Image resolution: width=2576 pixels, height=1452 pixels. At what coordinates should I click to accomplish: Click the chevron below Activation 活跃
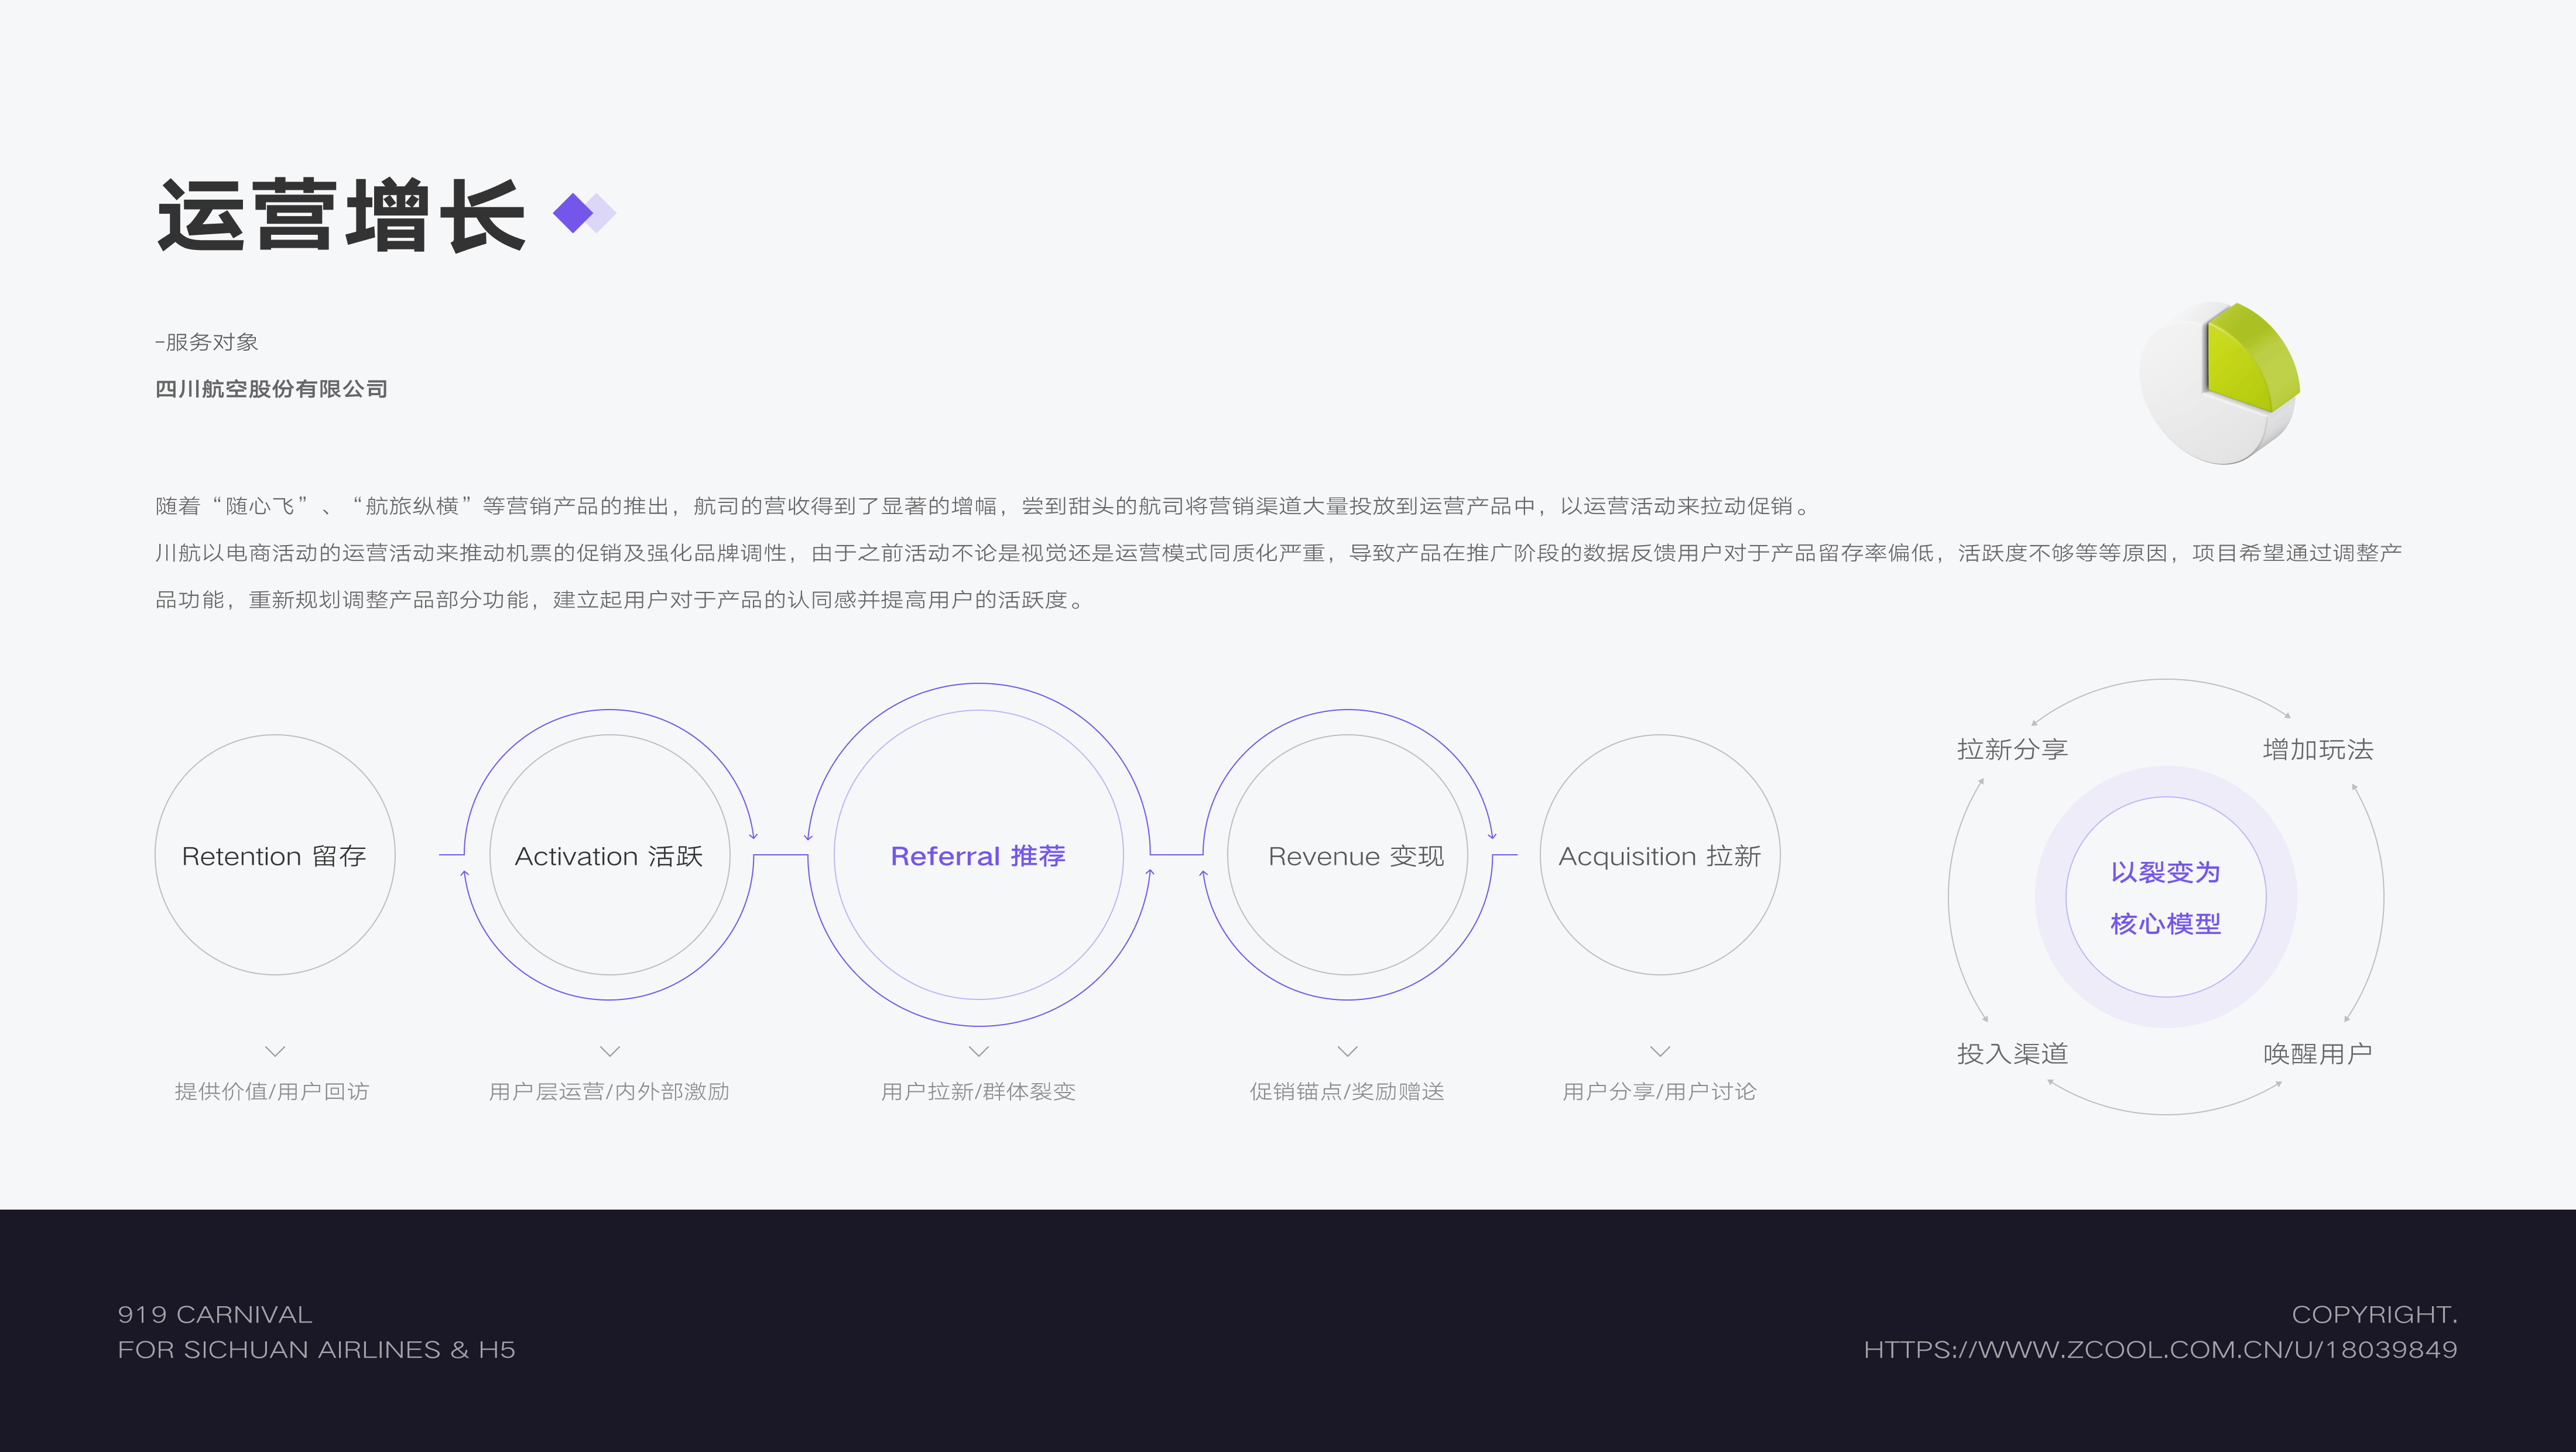coord(610,1051)
